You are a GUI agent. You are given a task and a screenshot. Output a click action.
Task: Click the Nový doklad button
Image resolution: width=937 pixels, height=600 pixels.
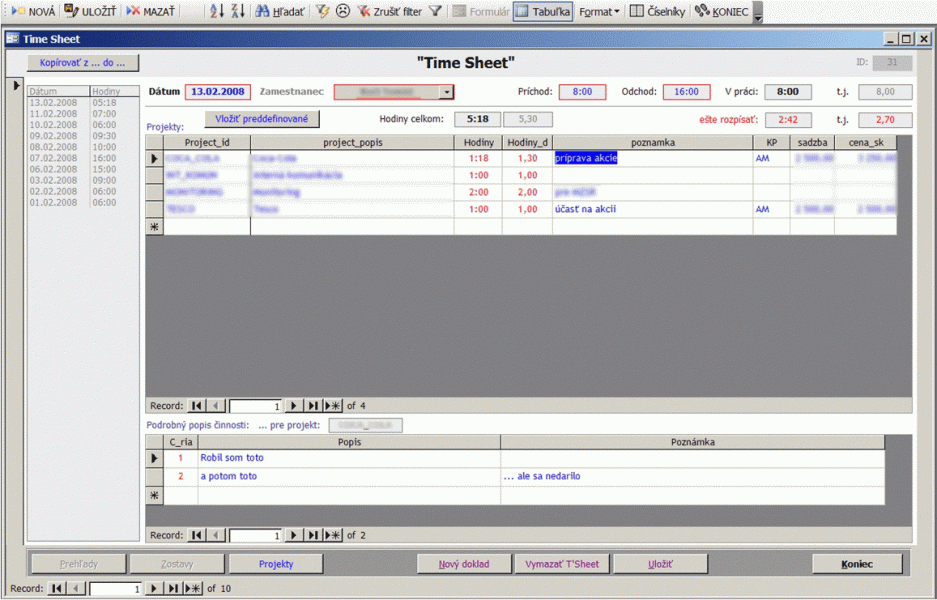(x=464, y=564)
